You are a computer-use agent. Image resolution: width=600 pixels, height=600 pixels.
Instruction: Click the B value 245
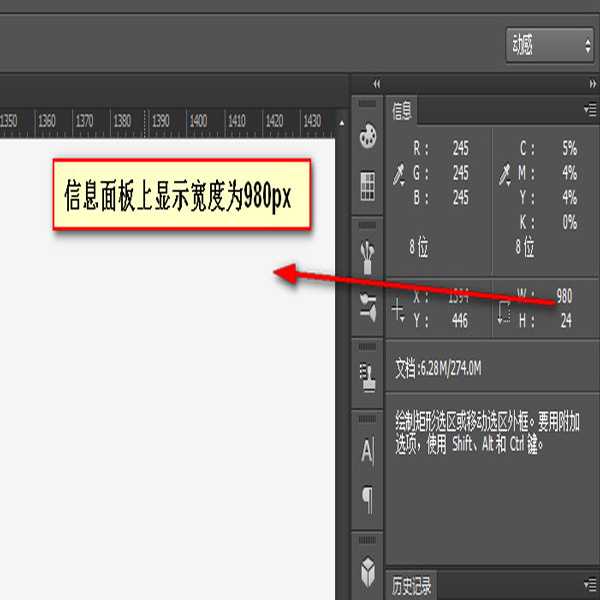click(461, 198)
